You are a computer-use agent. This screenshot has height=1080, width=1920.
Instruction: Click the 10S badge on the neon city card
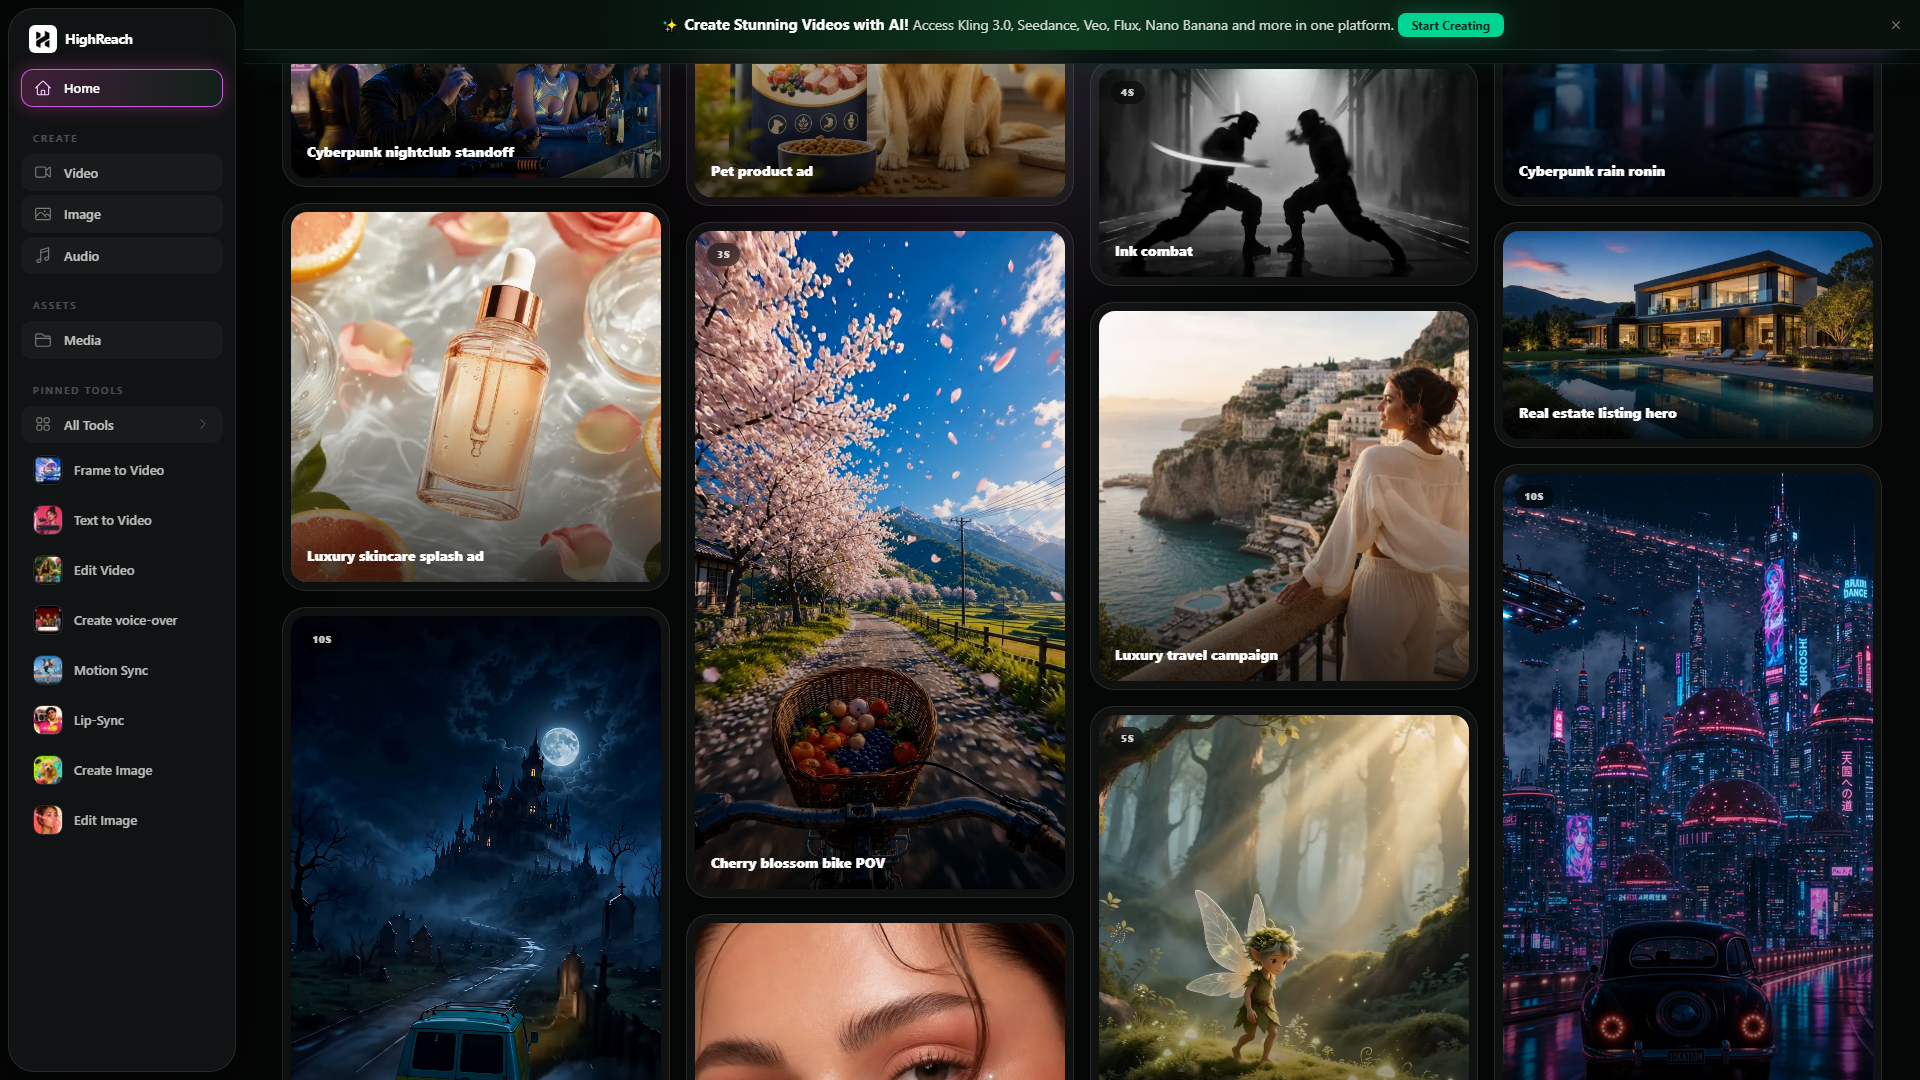pos(1534,496)
